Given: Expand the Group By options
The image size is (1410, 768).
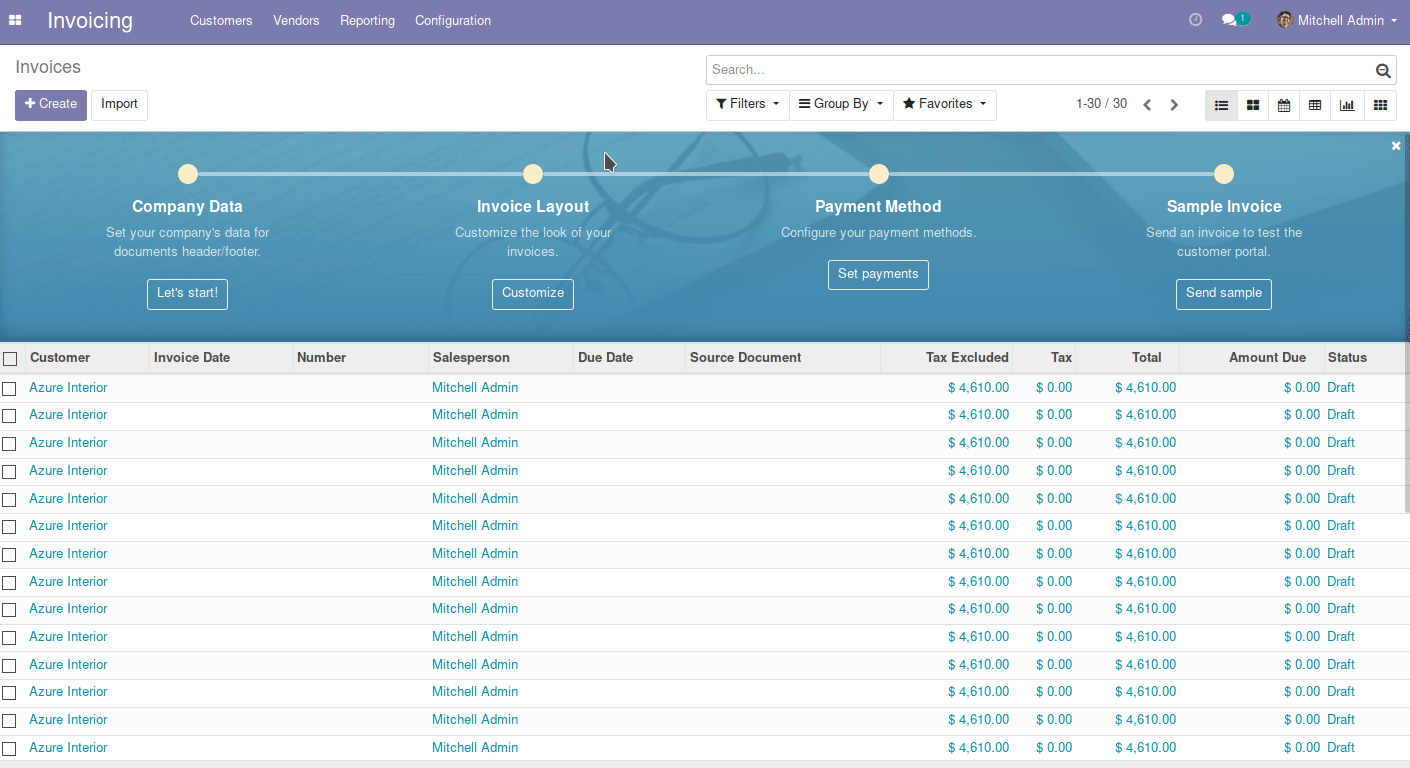Looking at the screenshot, I should [840, 104].
